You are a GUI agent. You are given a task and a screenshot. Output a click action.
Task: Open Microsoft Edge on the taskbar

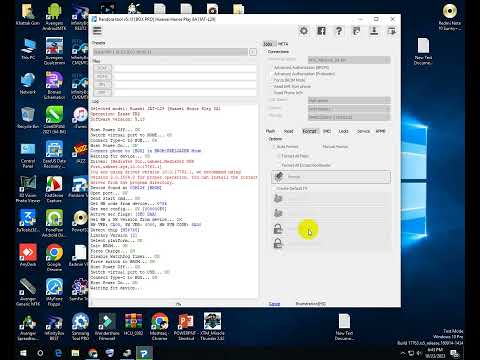pos(58,353)
